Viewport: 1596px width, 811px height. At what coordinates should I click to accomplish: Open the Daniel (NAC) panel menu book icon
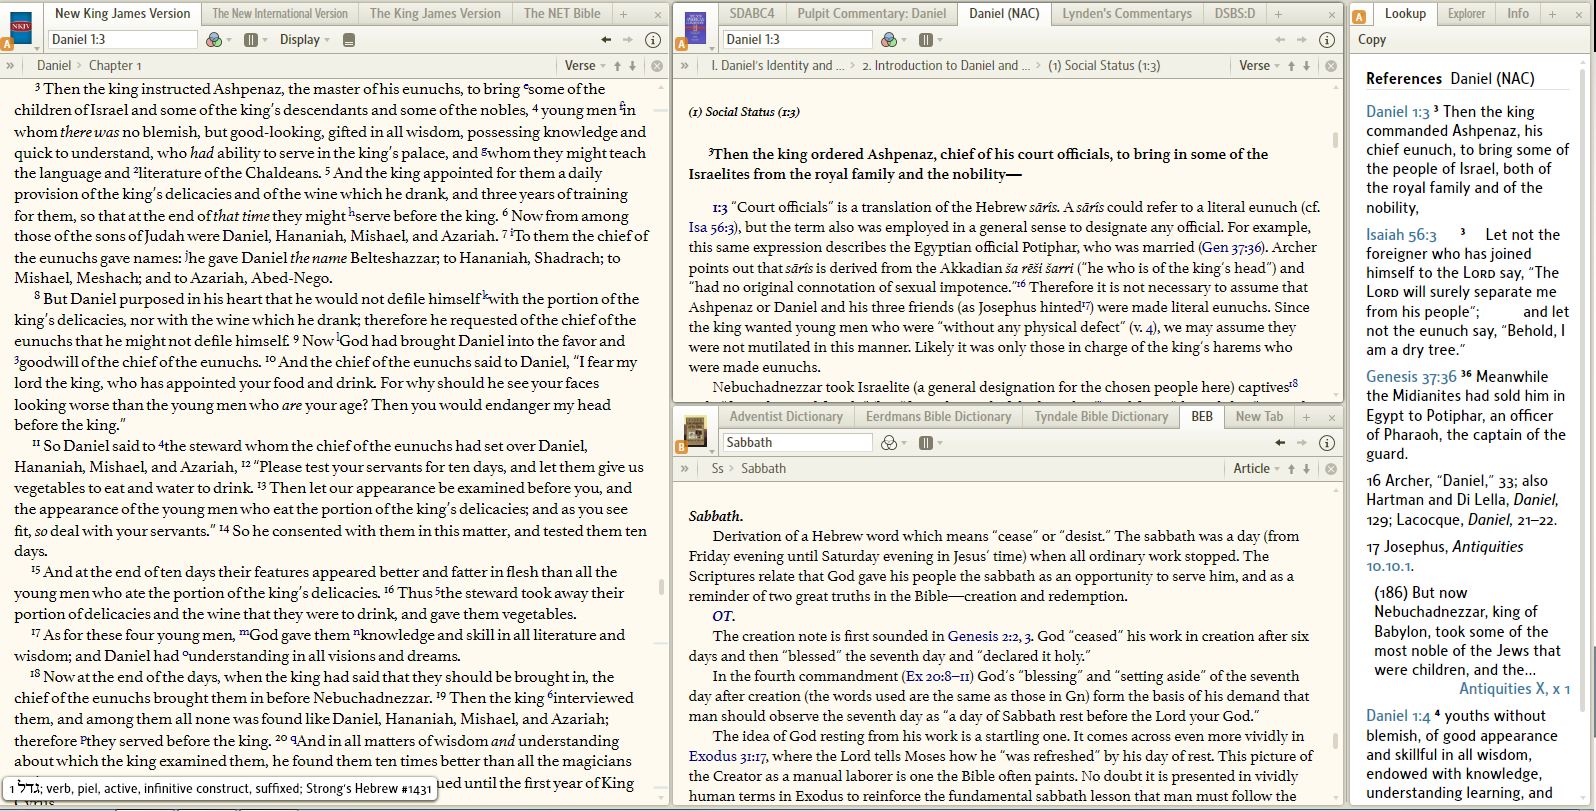click(x=694, y=26)
